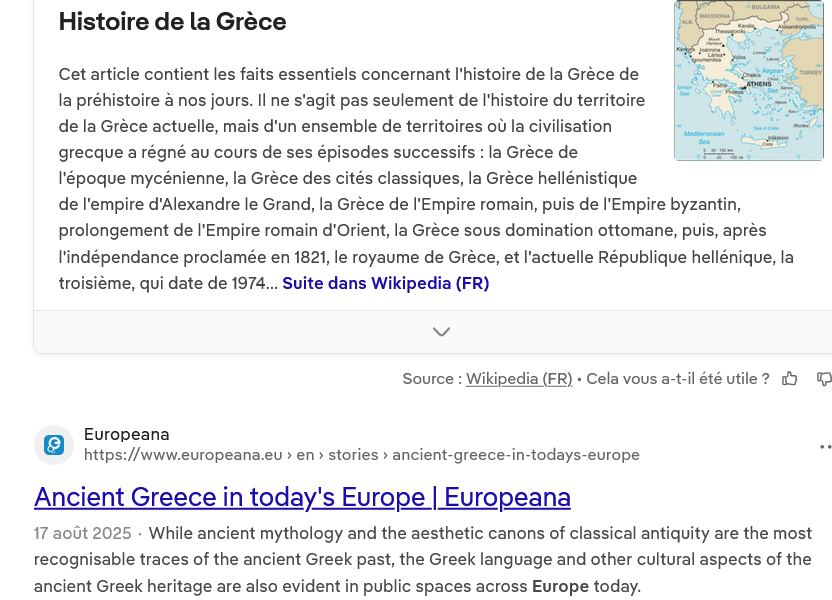Click the Europeana site name
This screenshot has width=832, height=600.
126,434
